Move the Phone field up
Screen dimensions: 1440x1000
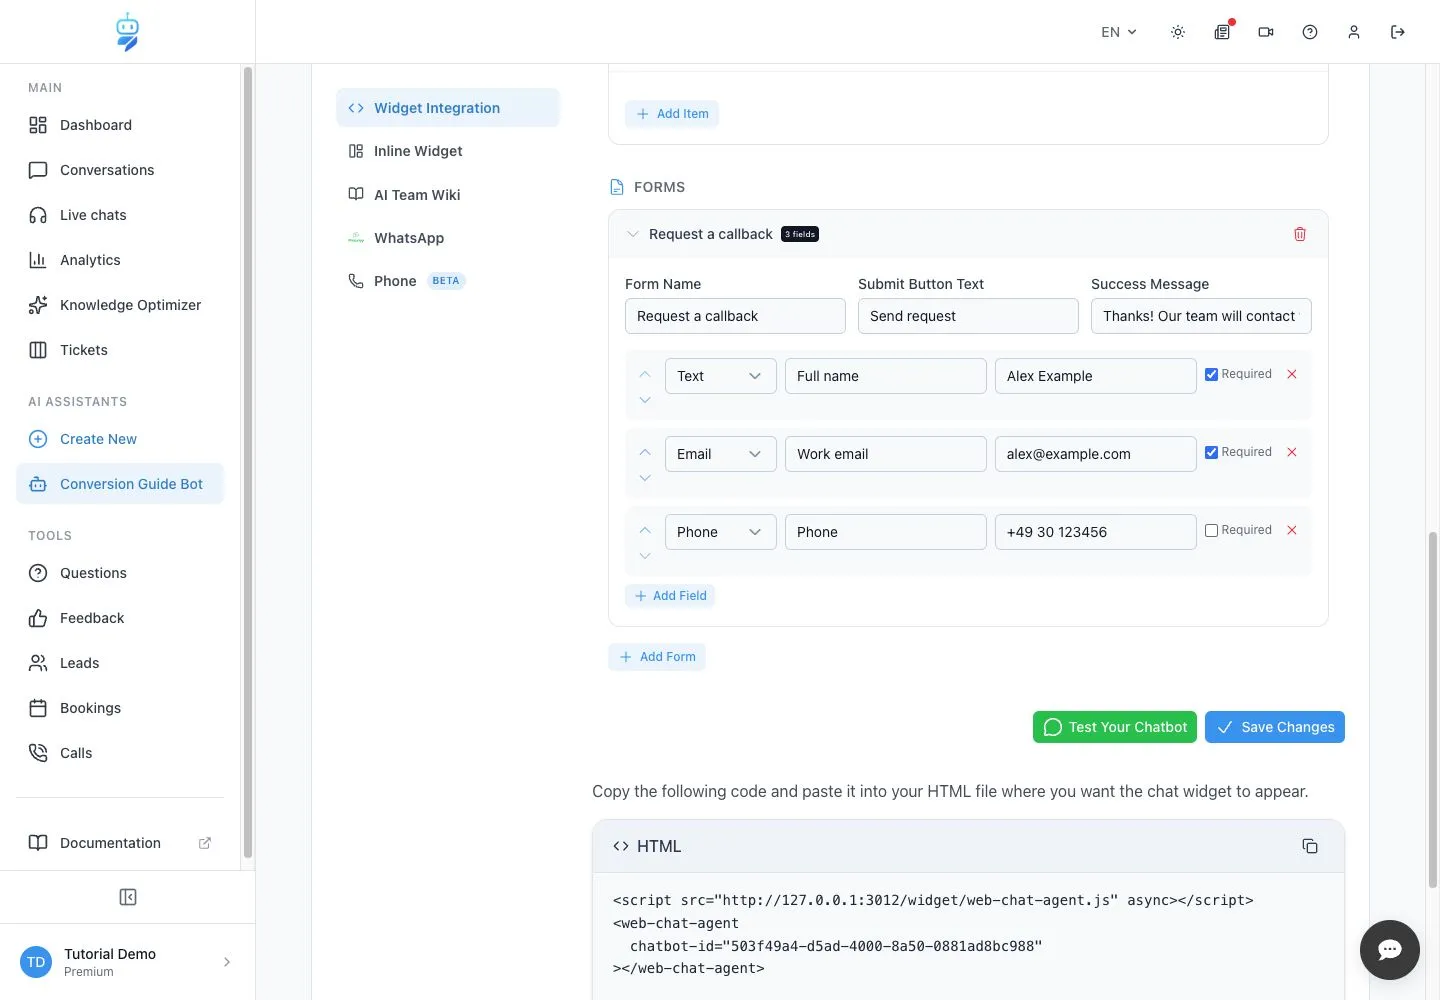(645, 530)
